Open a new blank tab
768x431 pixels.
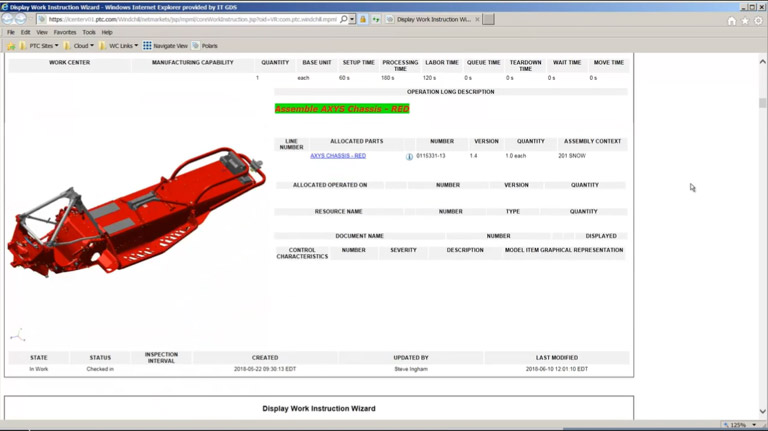[488, 19]
